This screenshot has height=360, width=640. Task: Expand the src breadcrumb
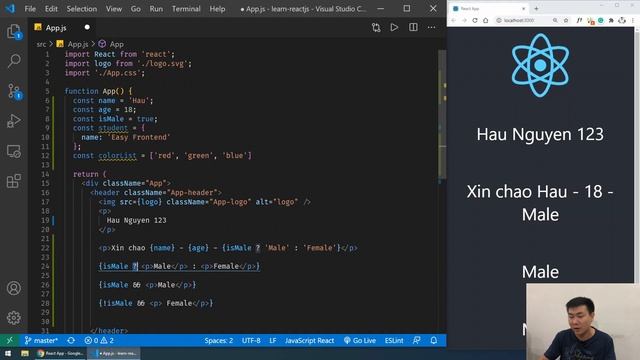[41, 44]
